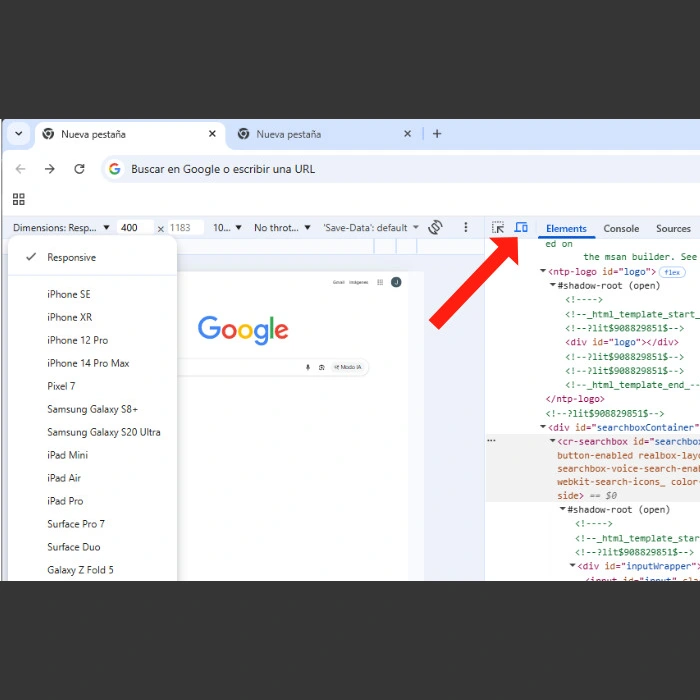Open the apps grid in bookmarks bar
This screenshot has width=700, height=700.
point(19,199)
